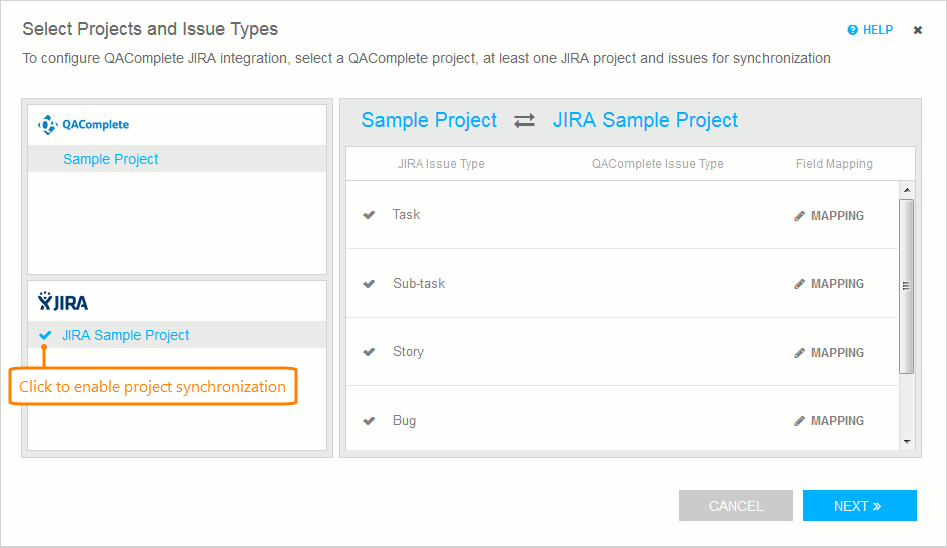Click the blue HELP question mark icon

tap(853, 30)
